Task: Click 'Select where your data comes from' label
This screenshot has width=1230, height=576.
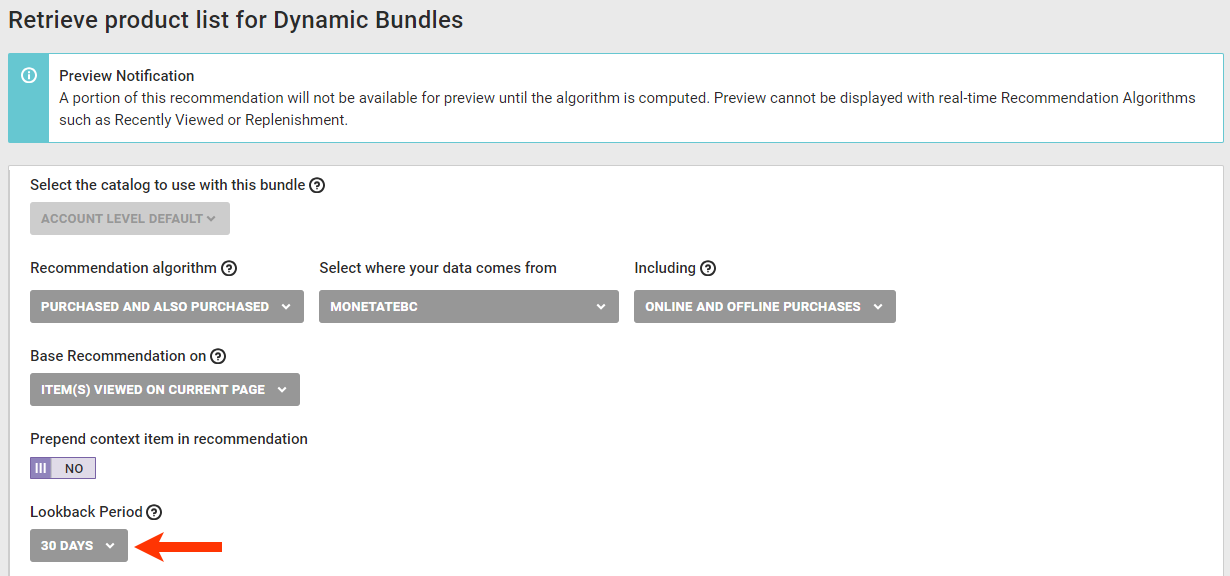Action: coord(438,268)
